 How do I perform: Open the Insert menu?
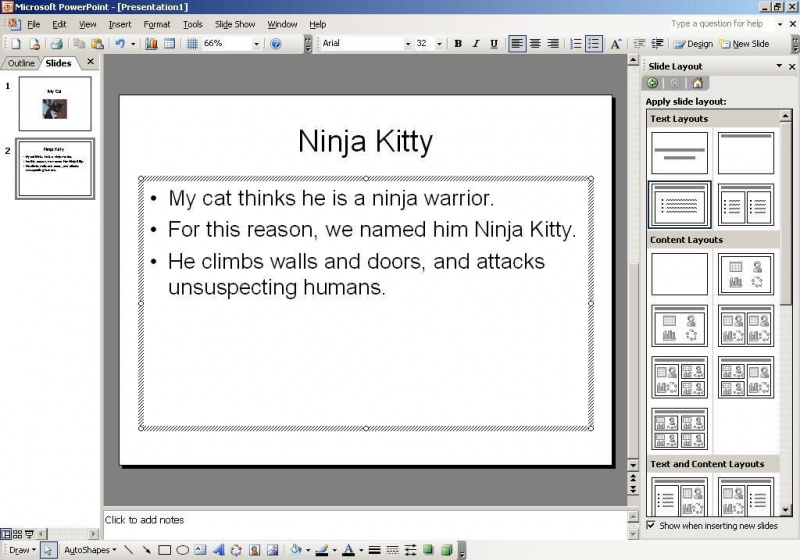click(x=119, y=24)
